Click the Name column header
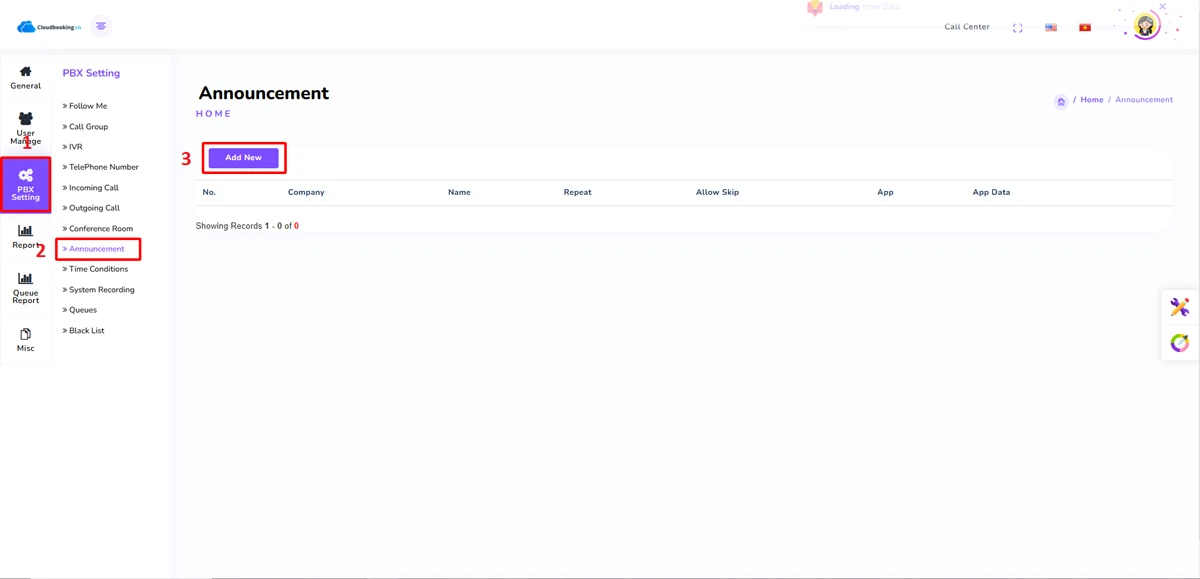The height and width of the screenshot is (579, 1200). tap(459, 192)
